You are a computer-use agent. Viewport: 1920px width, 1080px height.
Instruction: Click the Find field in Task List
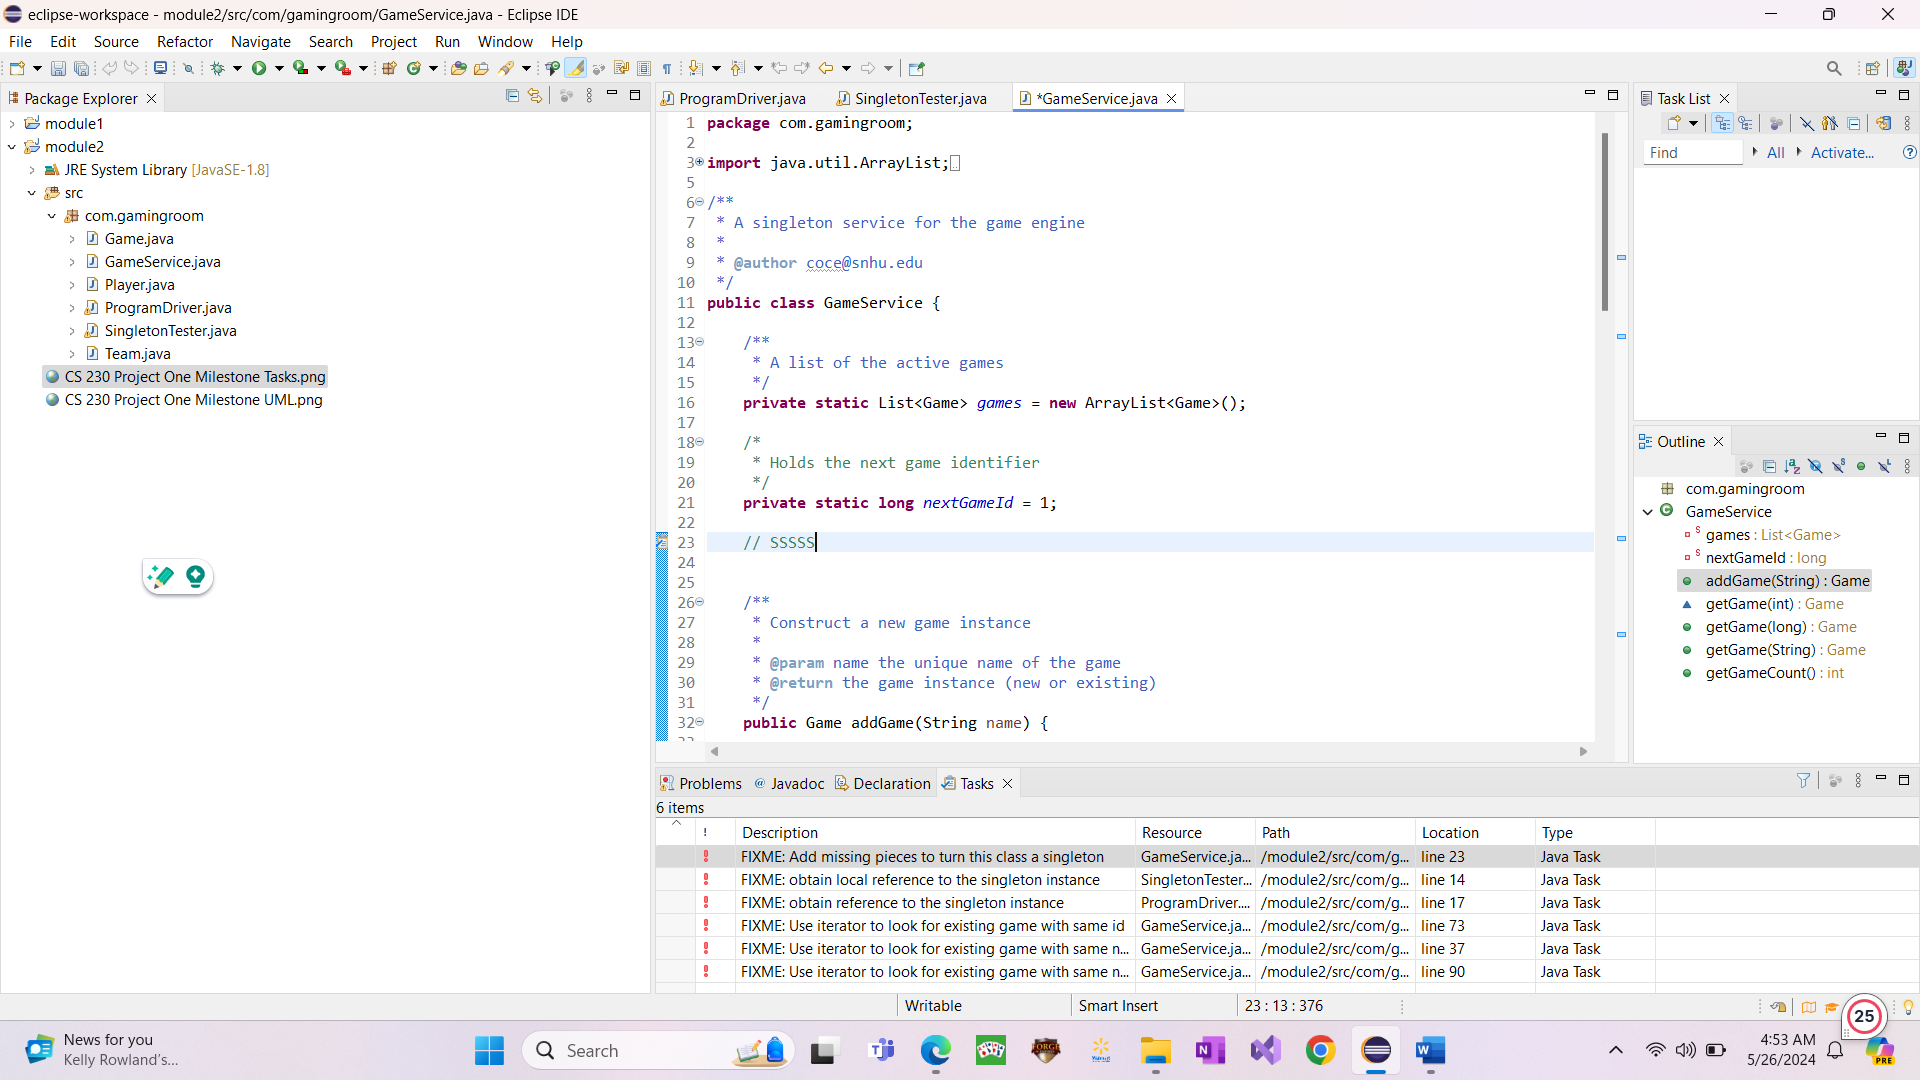click(x=1692, y=153)
